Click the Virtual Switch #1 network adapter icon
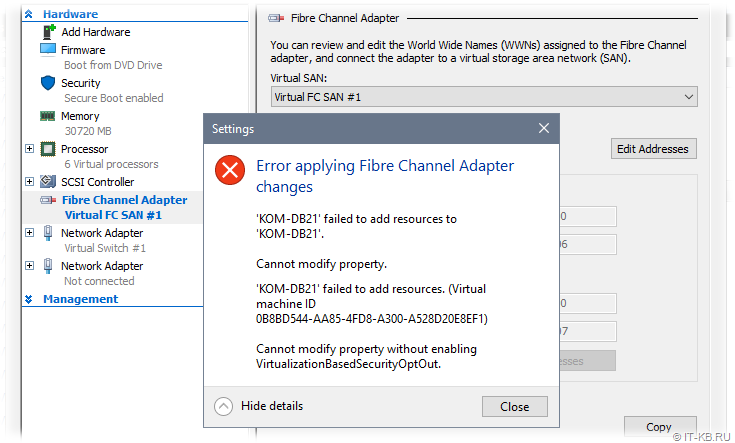 48,233
